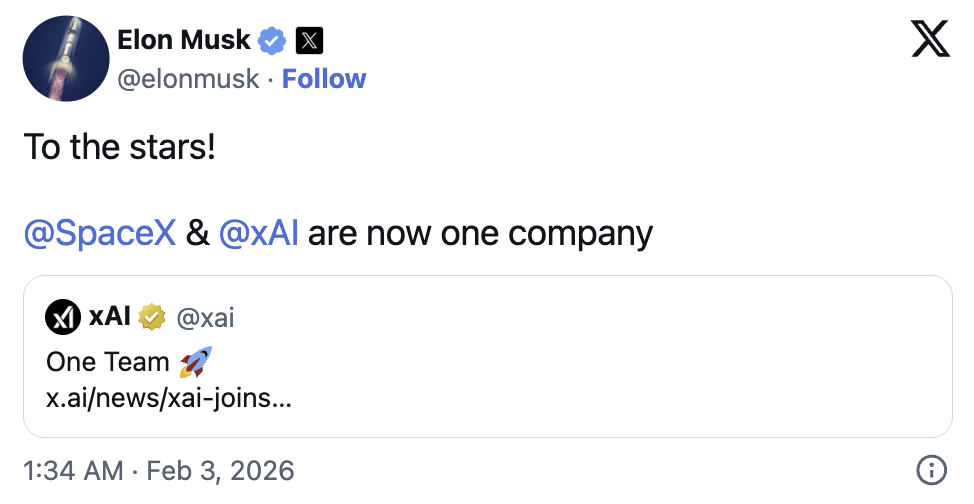Screen dimensions: 974x504
Task: Open Elon Musk's rocket profile picture
Action: pos(64,59)
